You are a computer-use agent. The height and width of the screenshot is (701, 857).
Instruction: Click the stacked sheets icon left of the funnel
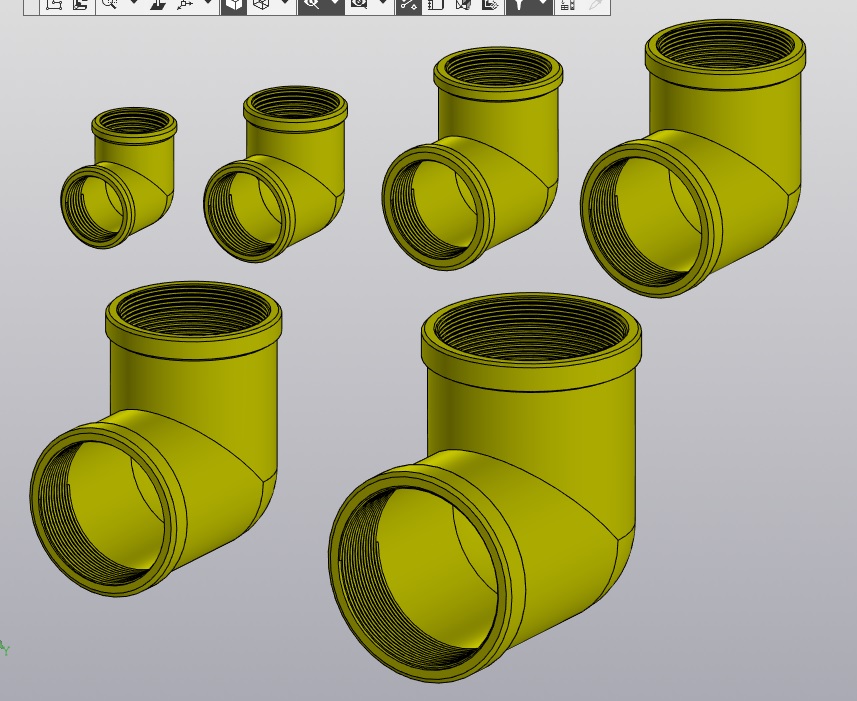490,5
